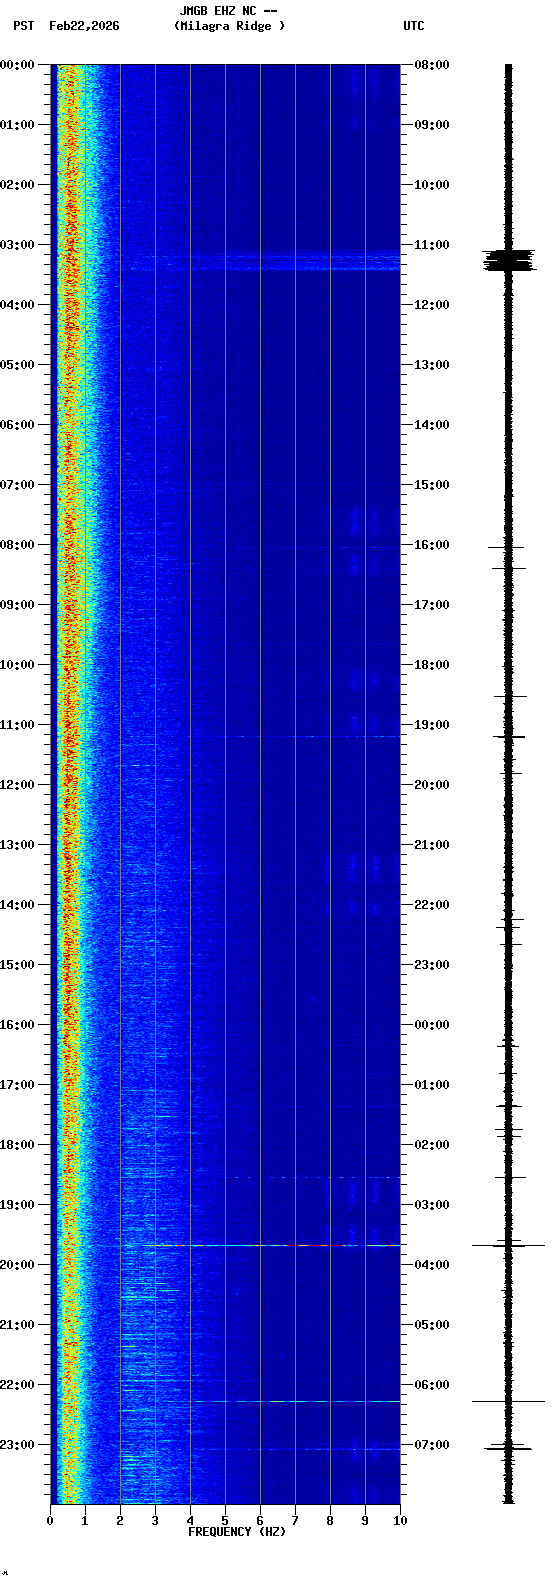Click the 03:00 label on the UTC axis
The width and height of the screenshot is (552, 1584).
[432, 1205]
